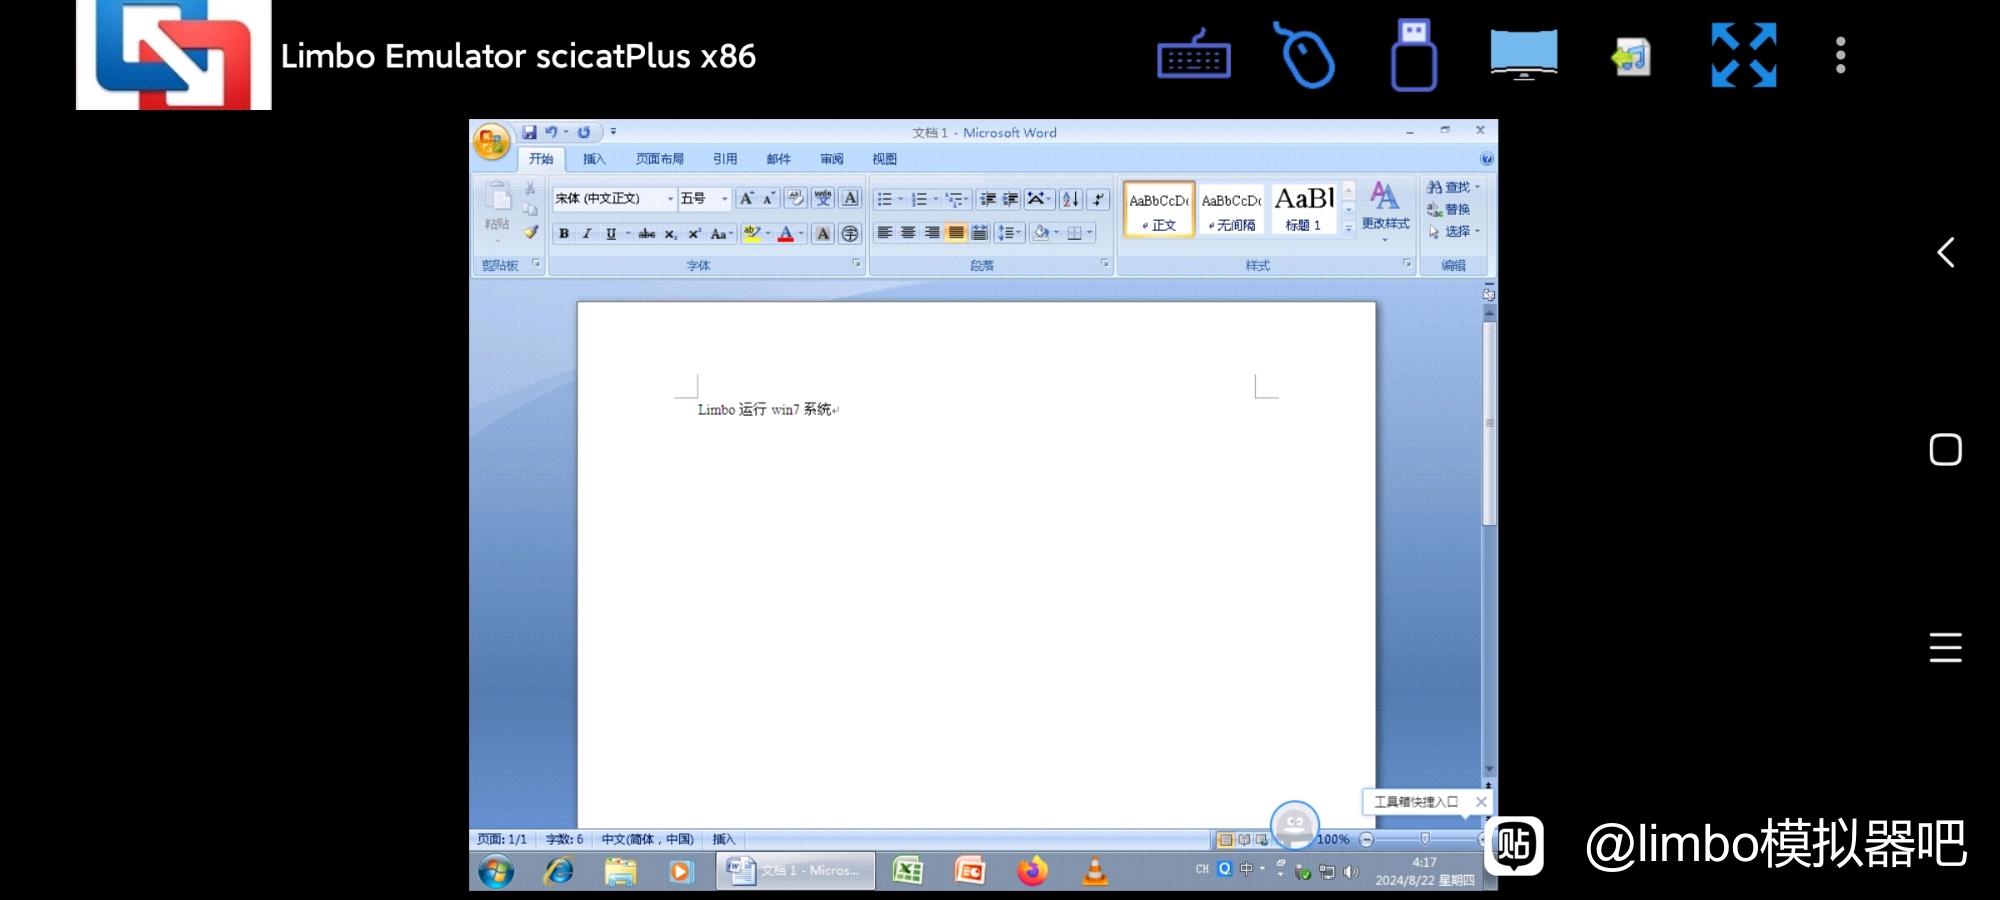
Task: Expand the styles gallery More arrow
Action: (x=1348, y=228)
